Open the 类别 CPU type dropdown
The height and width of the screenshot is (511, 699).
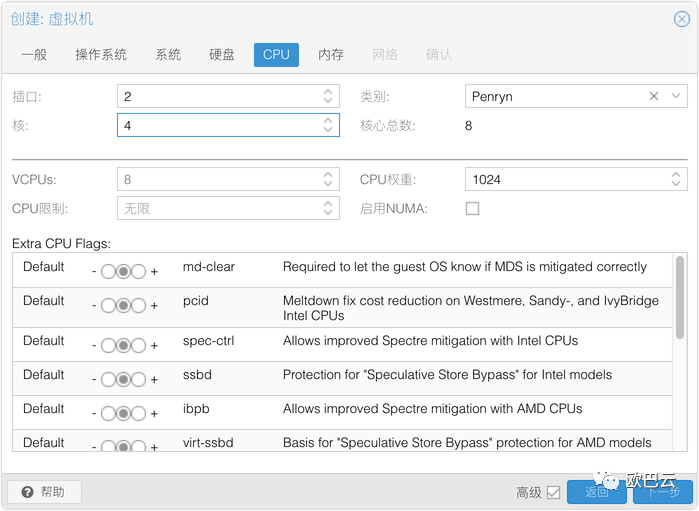[677, 96]
